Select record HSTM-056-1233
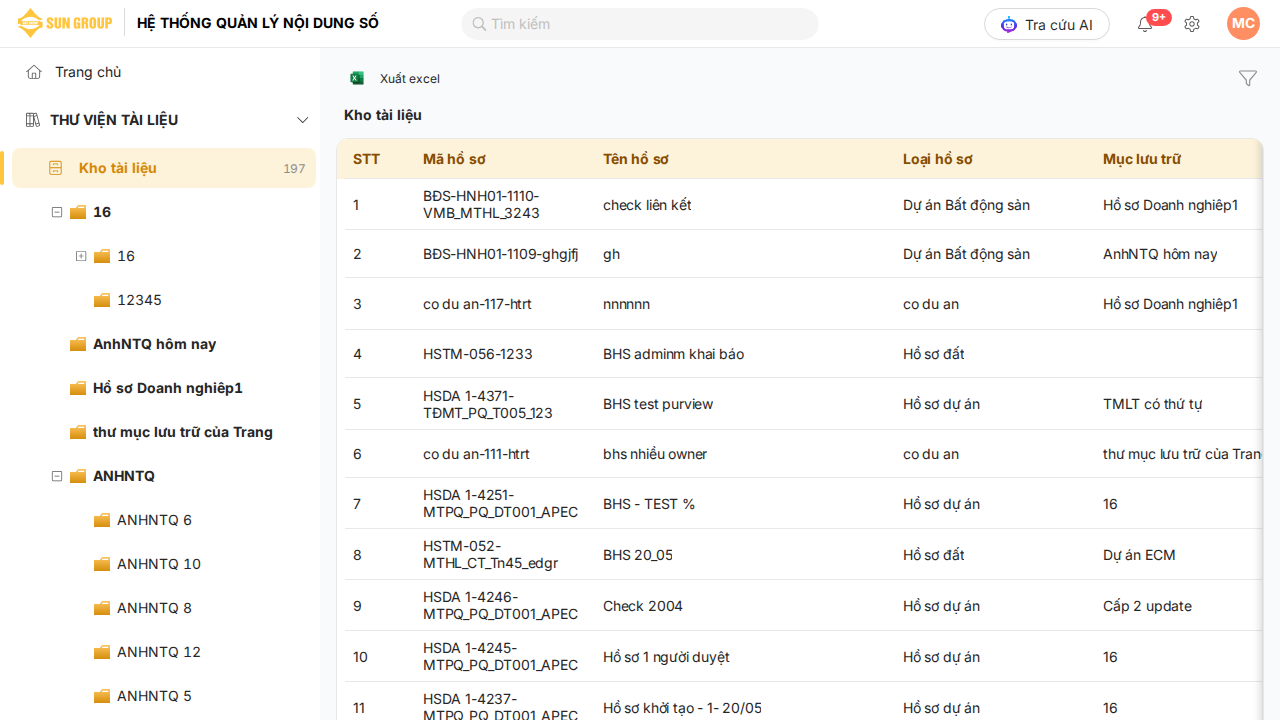 pyautogui.click(x=478, y=354)
